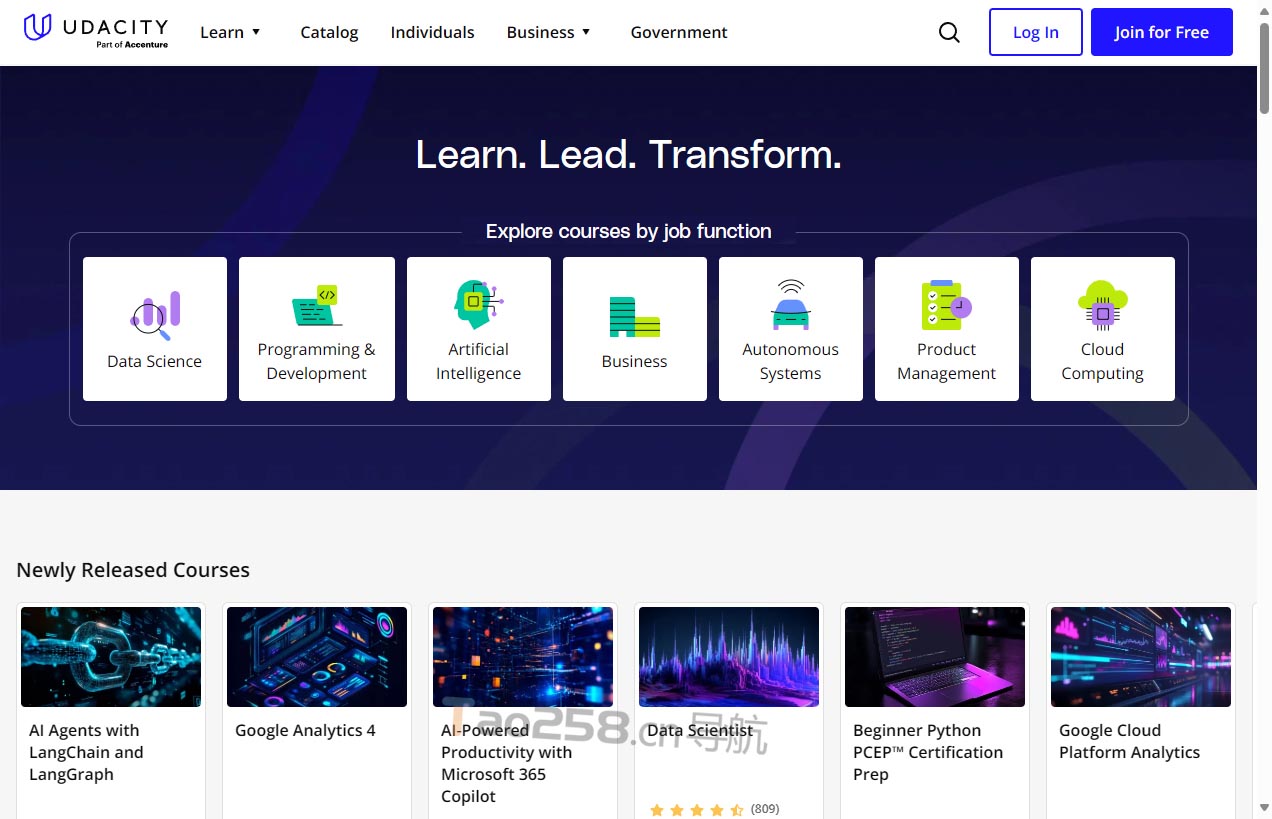Click the Log In button
Image resolution: width=1272 pixels, height=819 pixels.
1036,32
